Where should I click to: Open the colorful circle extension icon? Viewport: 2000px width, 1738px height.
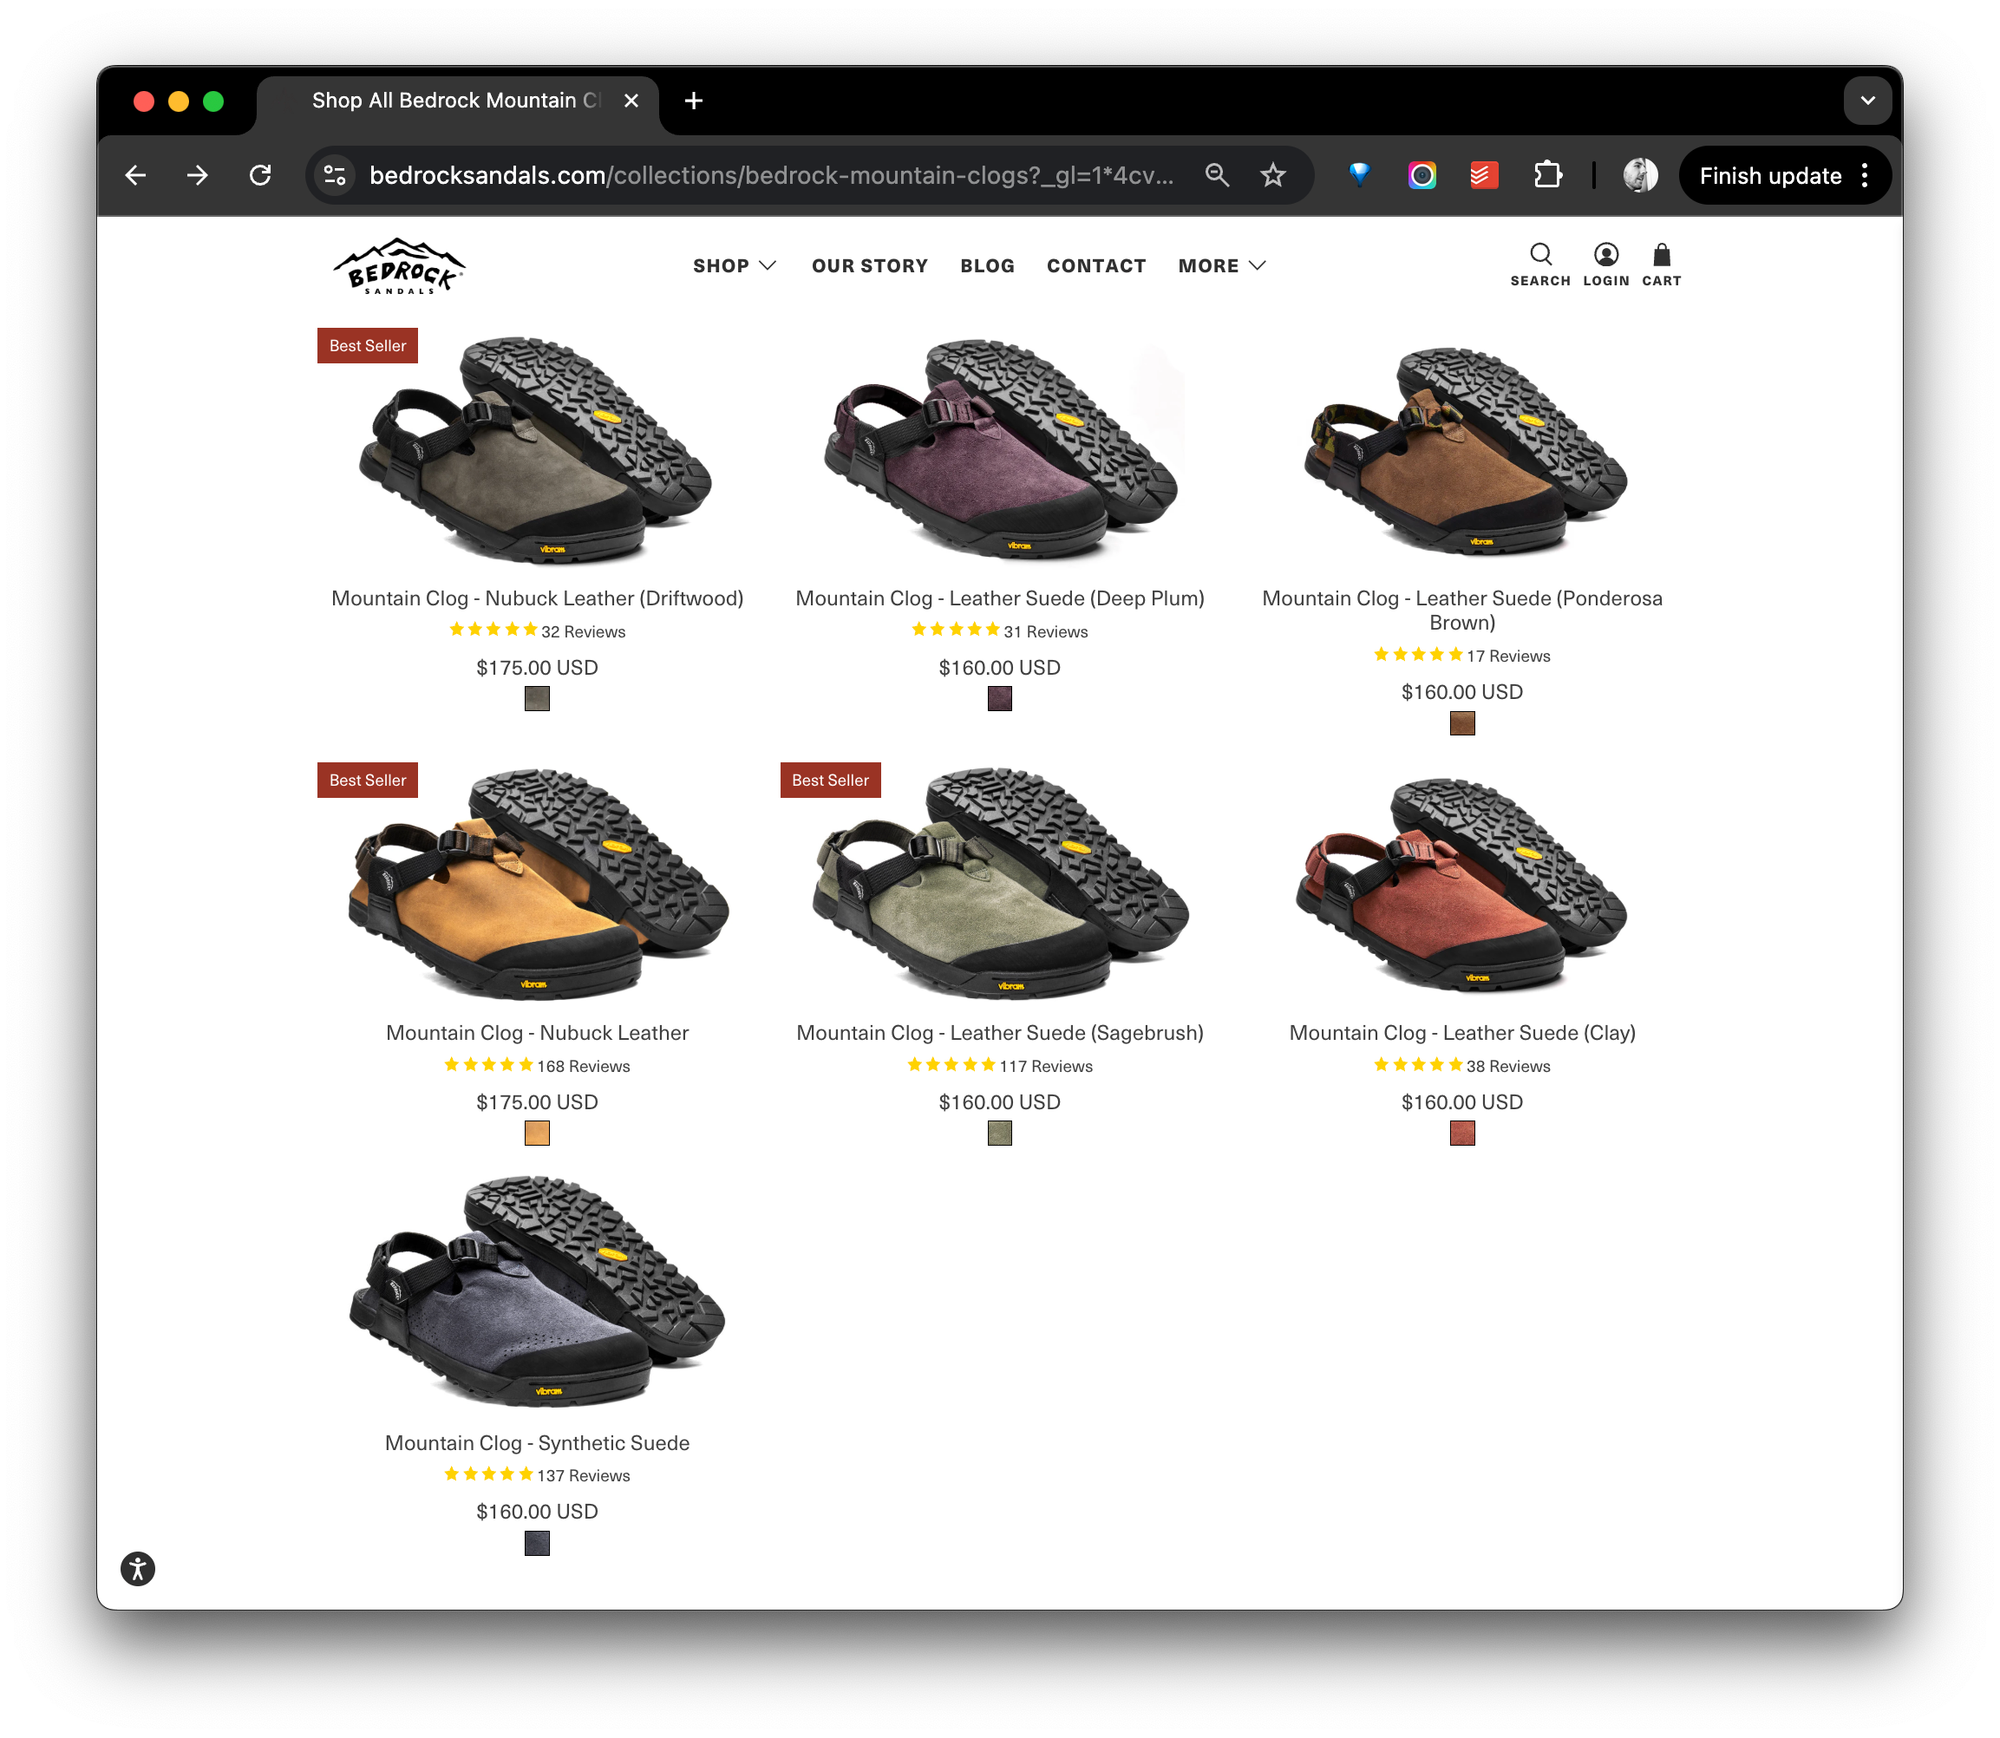coord(1421,176)
